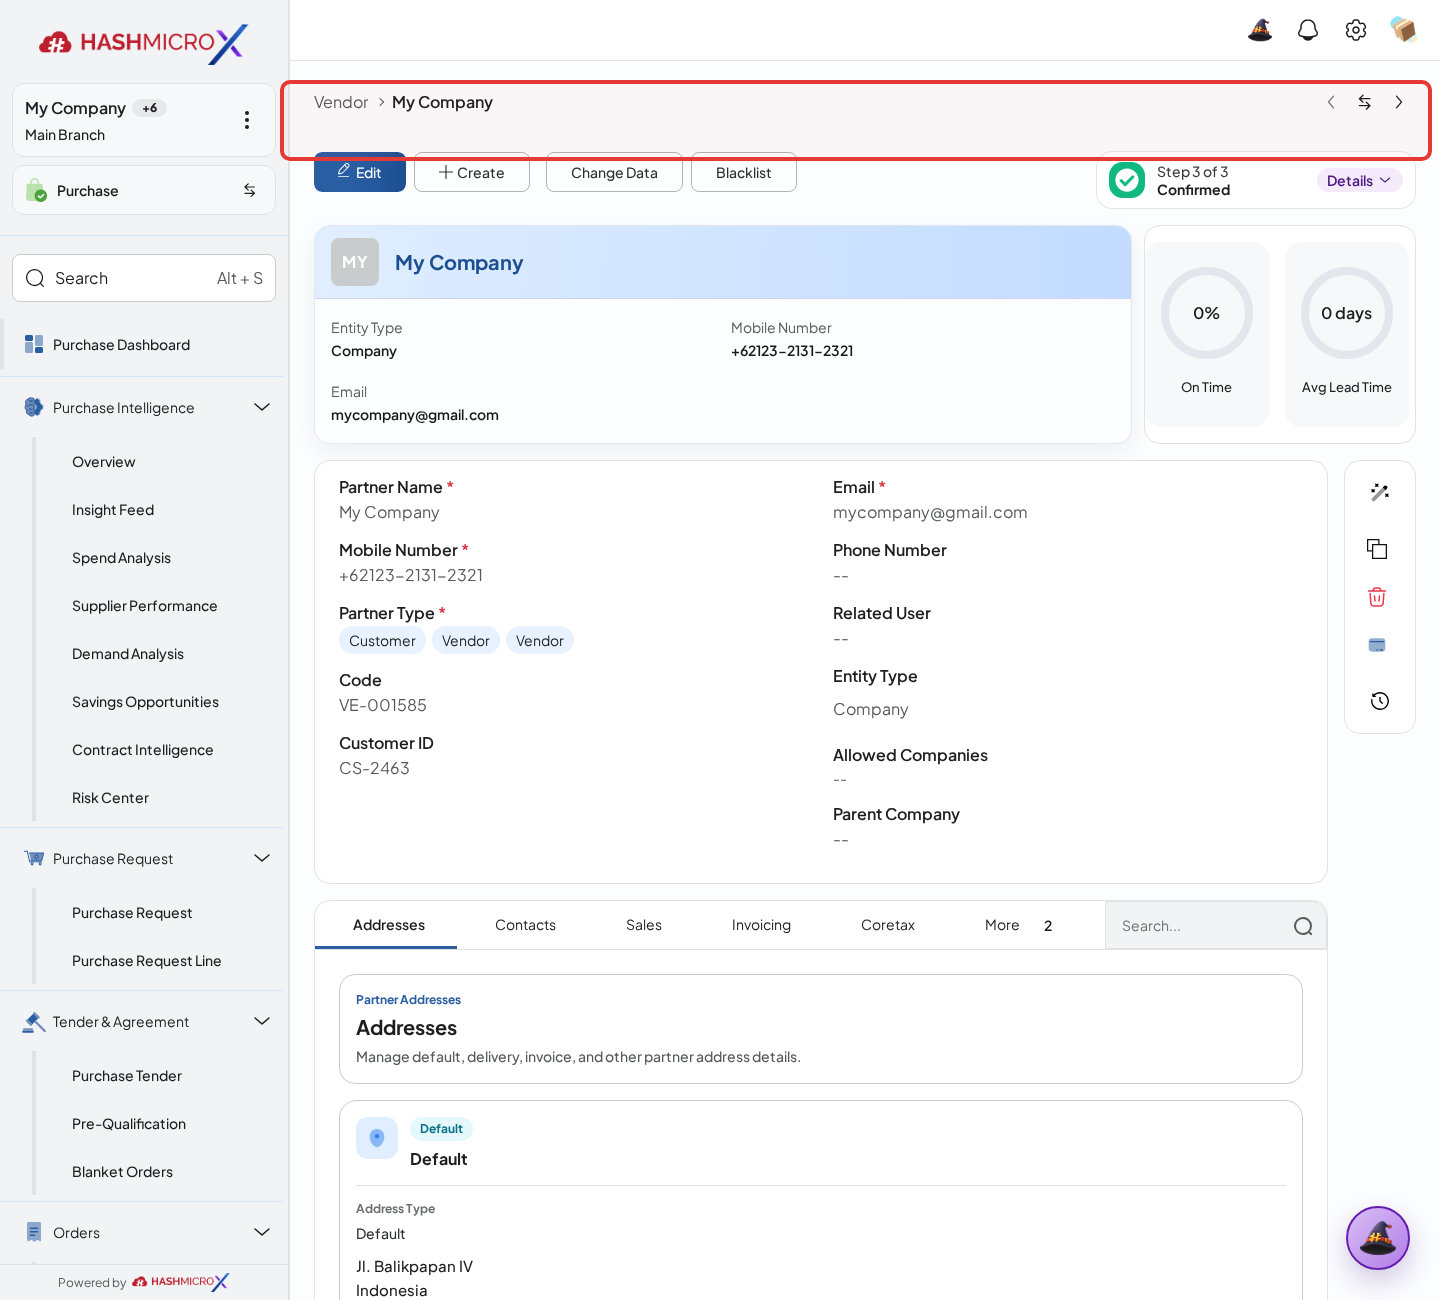Open the settings gear in top bar

(x=1356, y=30)
